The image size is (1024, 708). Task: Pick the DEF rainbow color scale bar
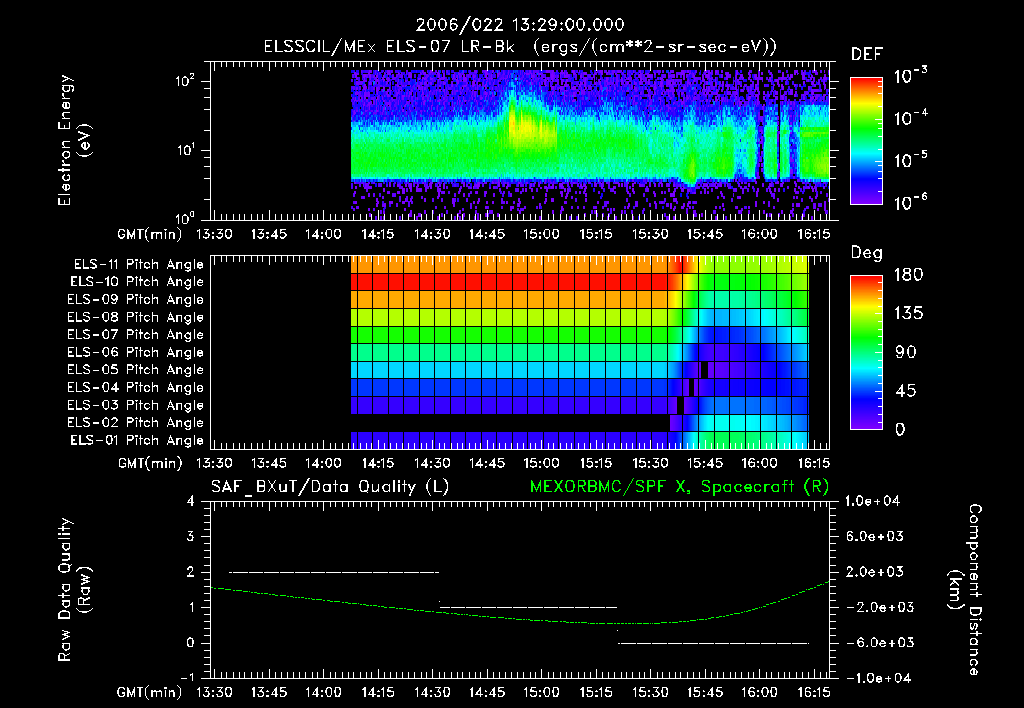coord(866,140)
